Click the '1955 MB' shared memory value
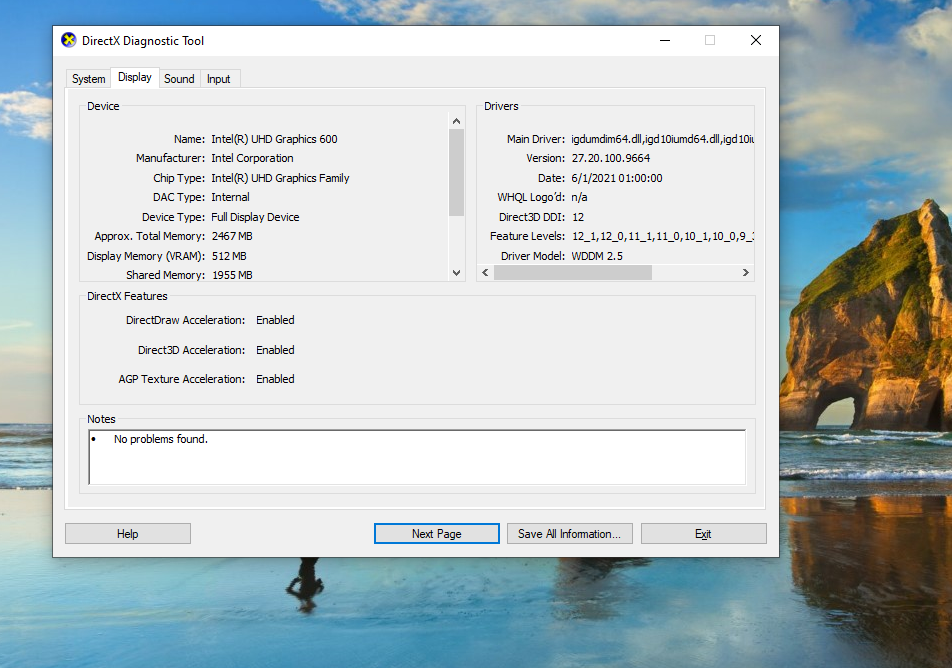952x668 pixels. (x=232, y=275)
